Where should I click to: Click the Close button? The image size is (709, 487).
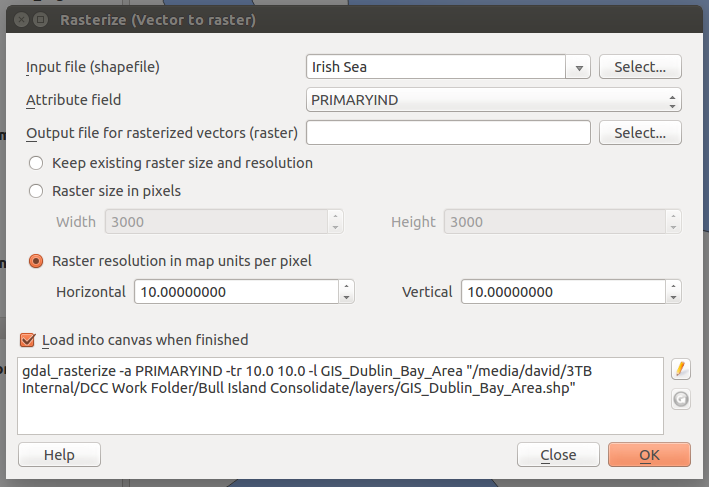pos(558,455)
